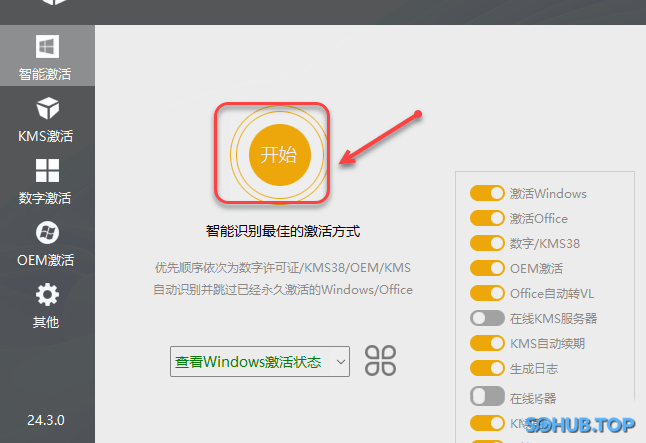Select the 数字激活 four-squares icon
This screenshot has width=646, height=443.
coord(47,170)
